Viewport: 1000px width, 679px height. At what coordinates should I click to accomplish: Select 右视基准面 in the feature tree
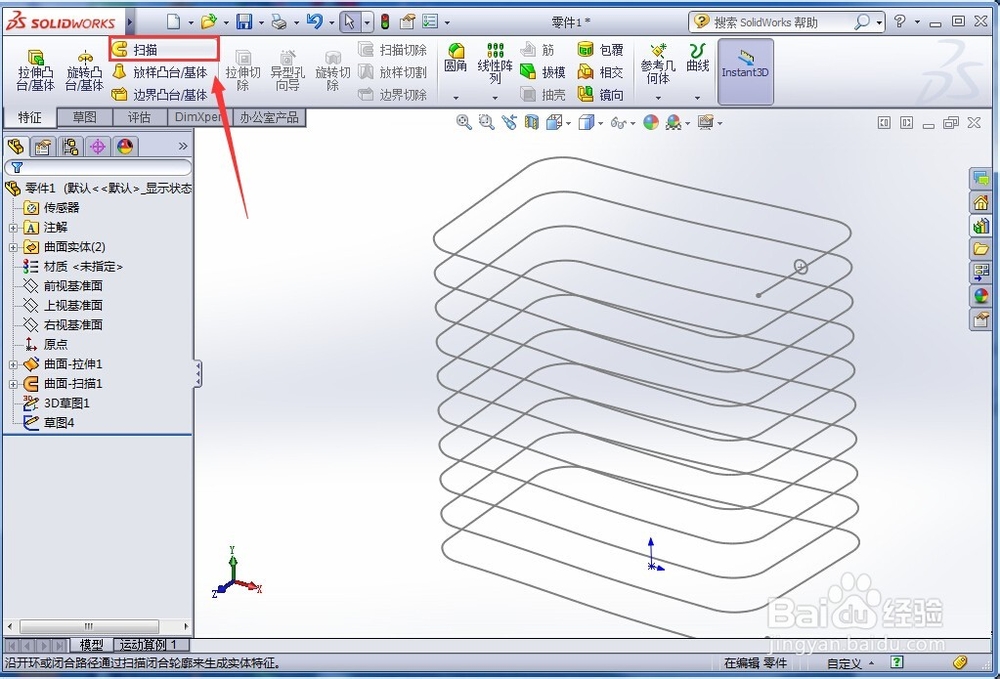tap(73, 325)
